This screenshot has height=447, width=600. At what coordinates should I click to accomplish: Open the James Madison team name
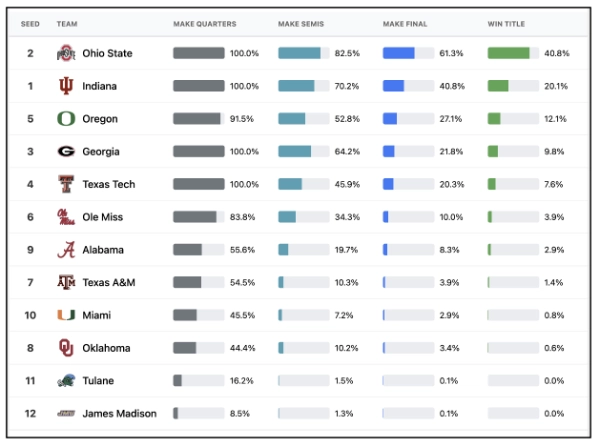click(x=119, y=413)
